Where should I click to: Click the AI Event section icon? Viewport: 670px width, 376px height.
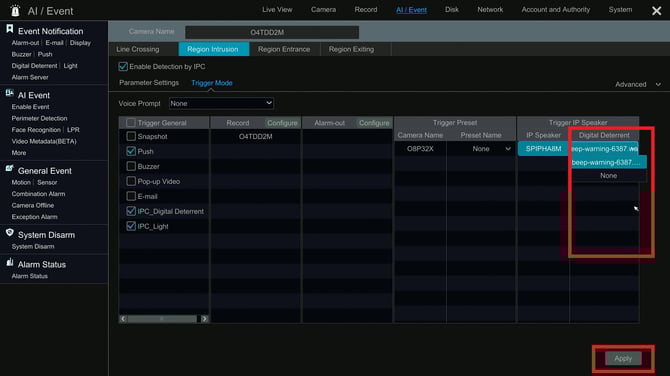[9, 93]
